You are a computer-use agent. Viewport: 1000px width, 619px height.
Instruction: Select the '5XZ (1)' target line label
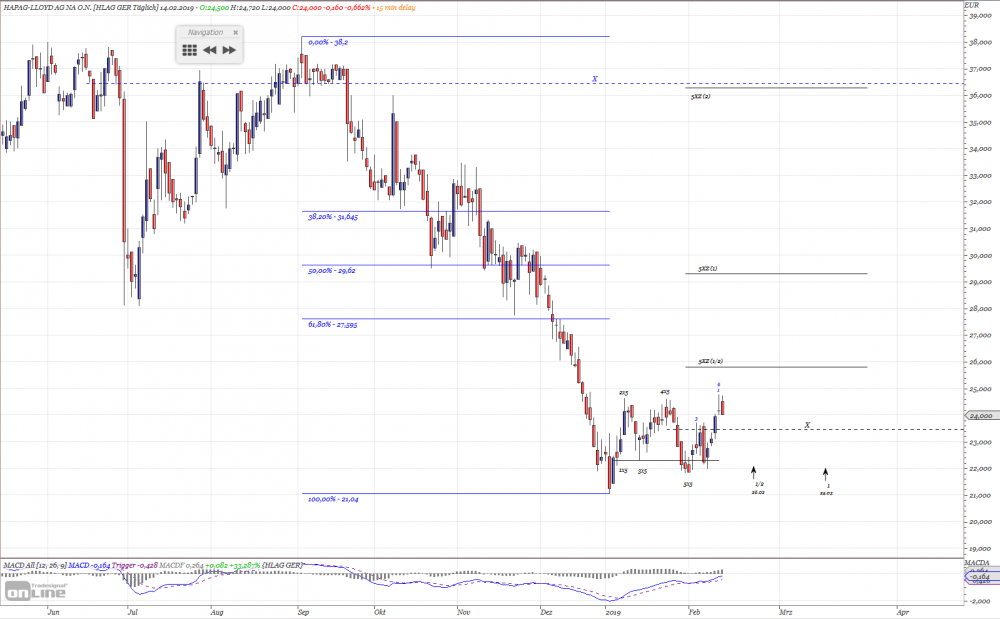707,269
